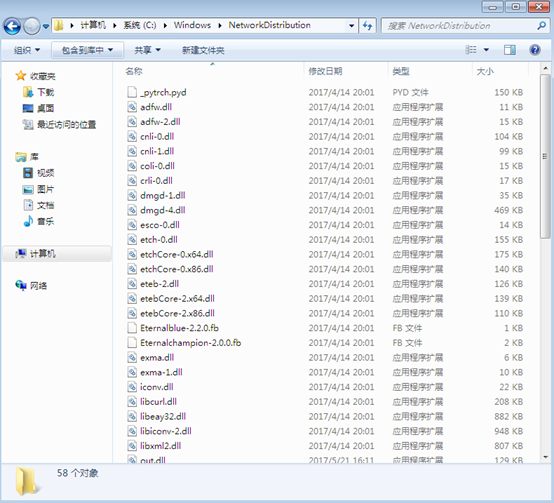Select the libcurl.dll file icon
This screenshot has width=554, height=503.
pyautogui.click(x=132, y=402)
